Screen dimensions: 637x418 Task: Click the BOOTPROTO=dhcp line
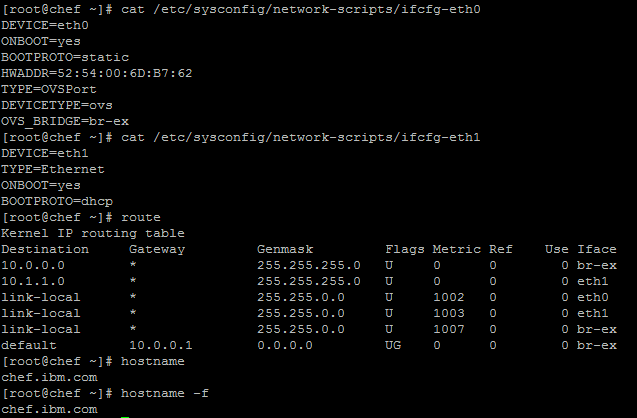(57, 201)
